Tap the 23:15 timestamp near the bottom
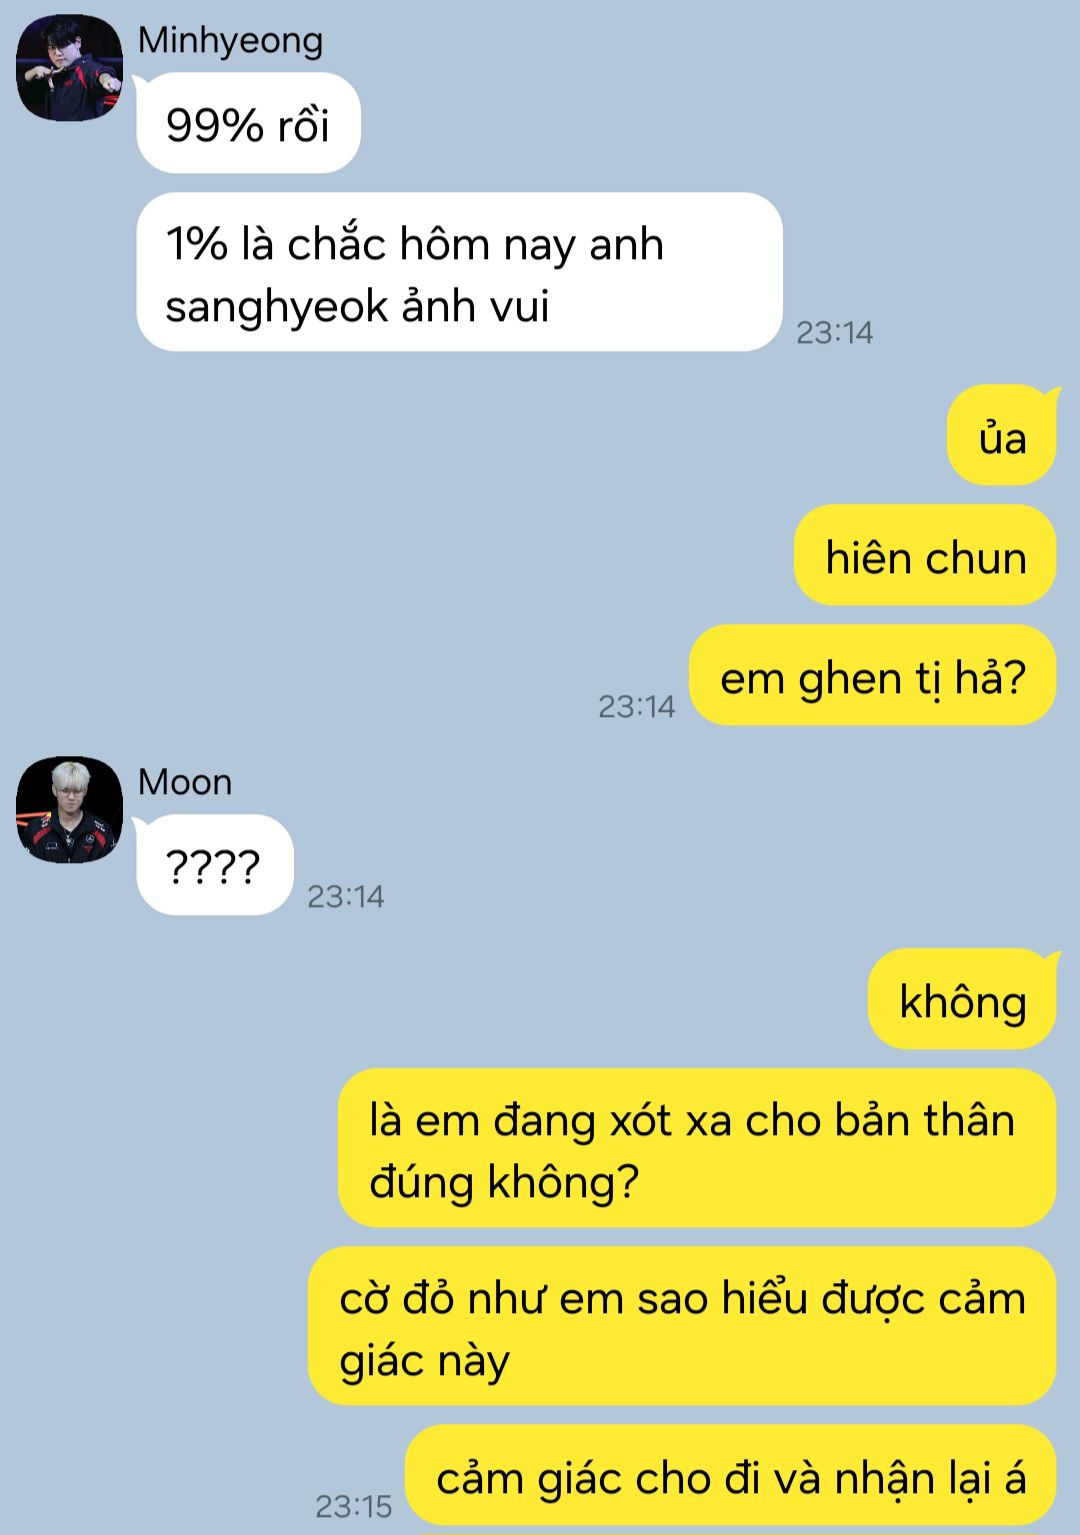The width and height of the screenshot is (1080, 1535). 354,1506
